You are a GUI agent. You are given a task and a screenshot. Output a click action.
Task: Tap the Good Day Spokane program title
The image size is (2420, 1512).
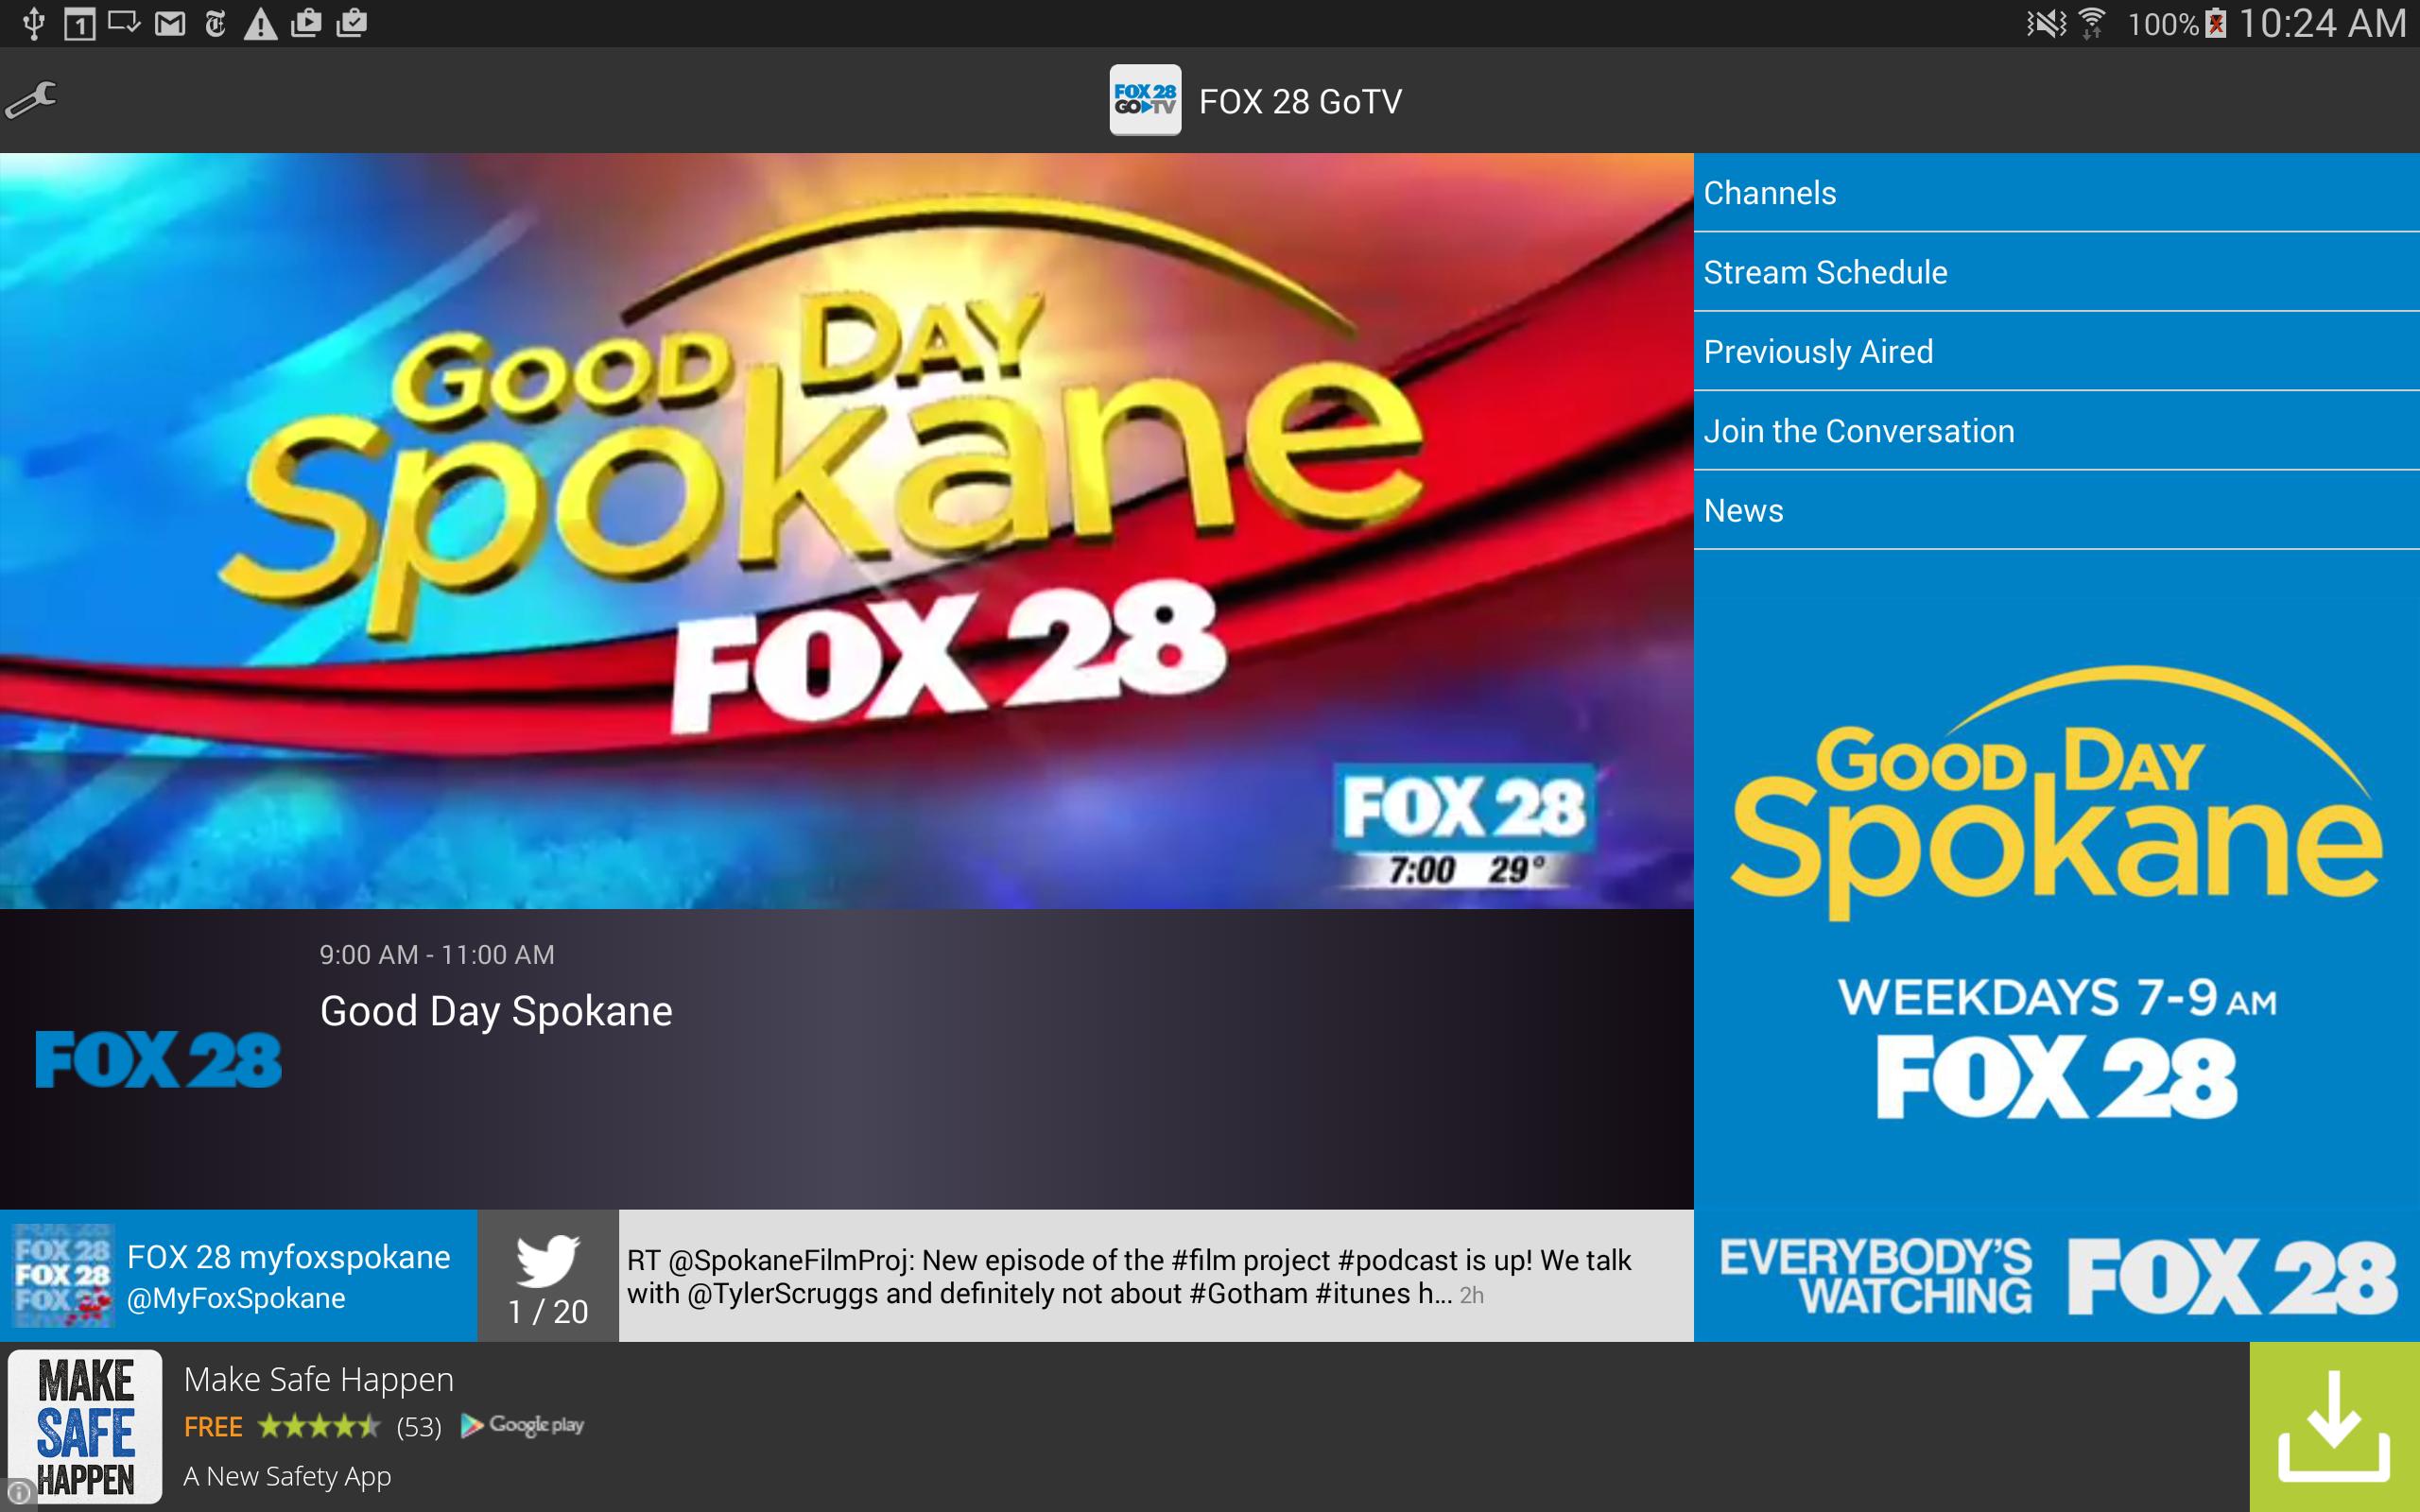496,1011
